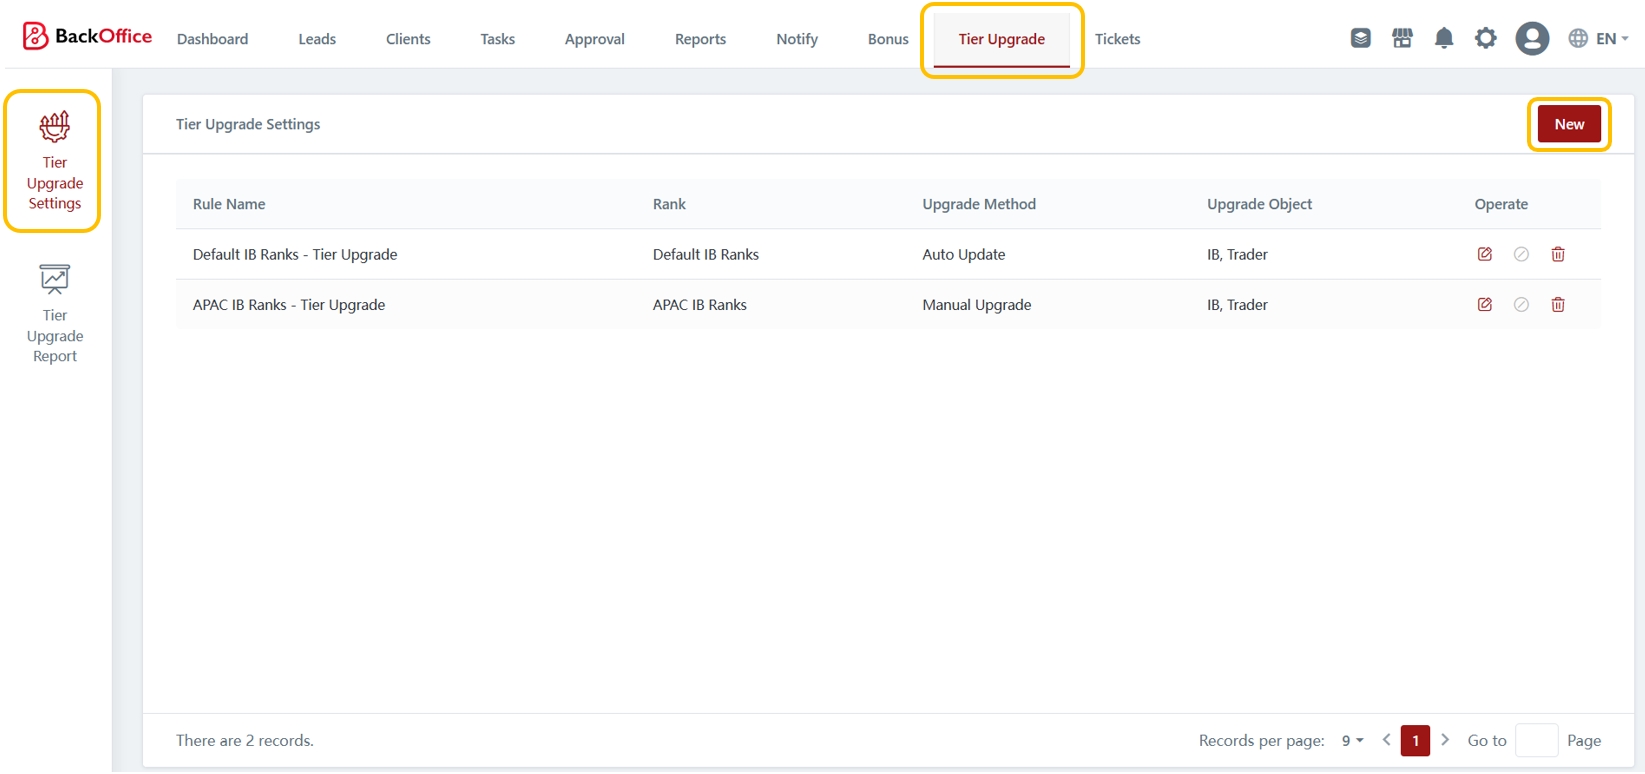Click the Go to page input field
Image resolution: width=1645 pixels, height=774 pixels.
click(1536, 741)
